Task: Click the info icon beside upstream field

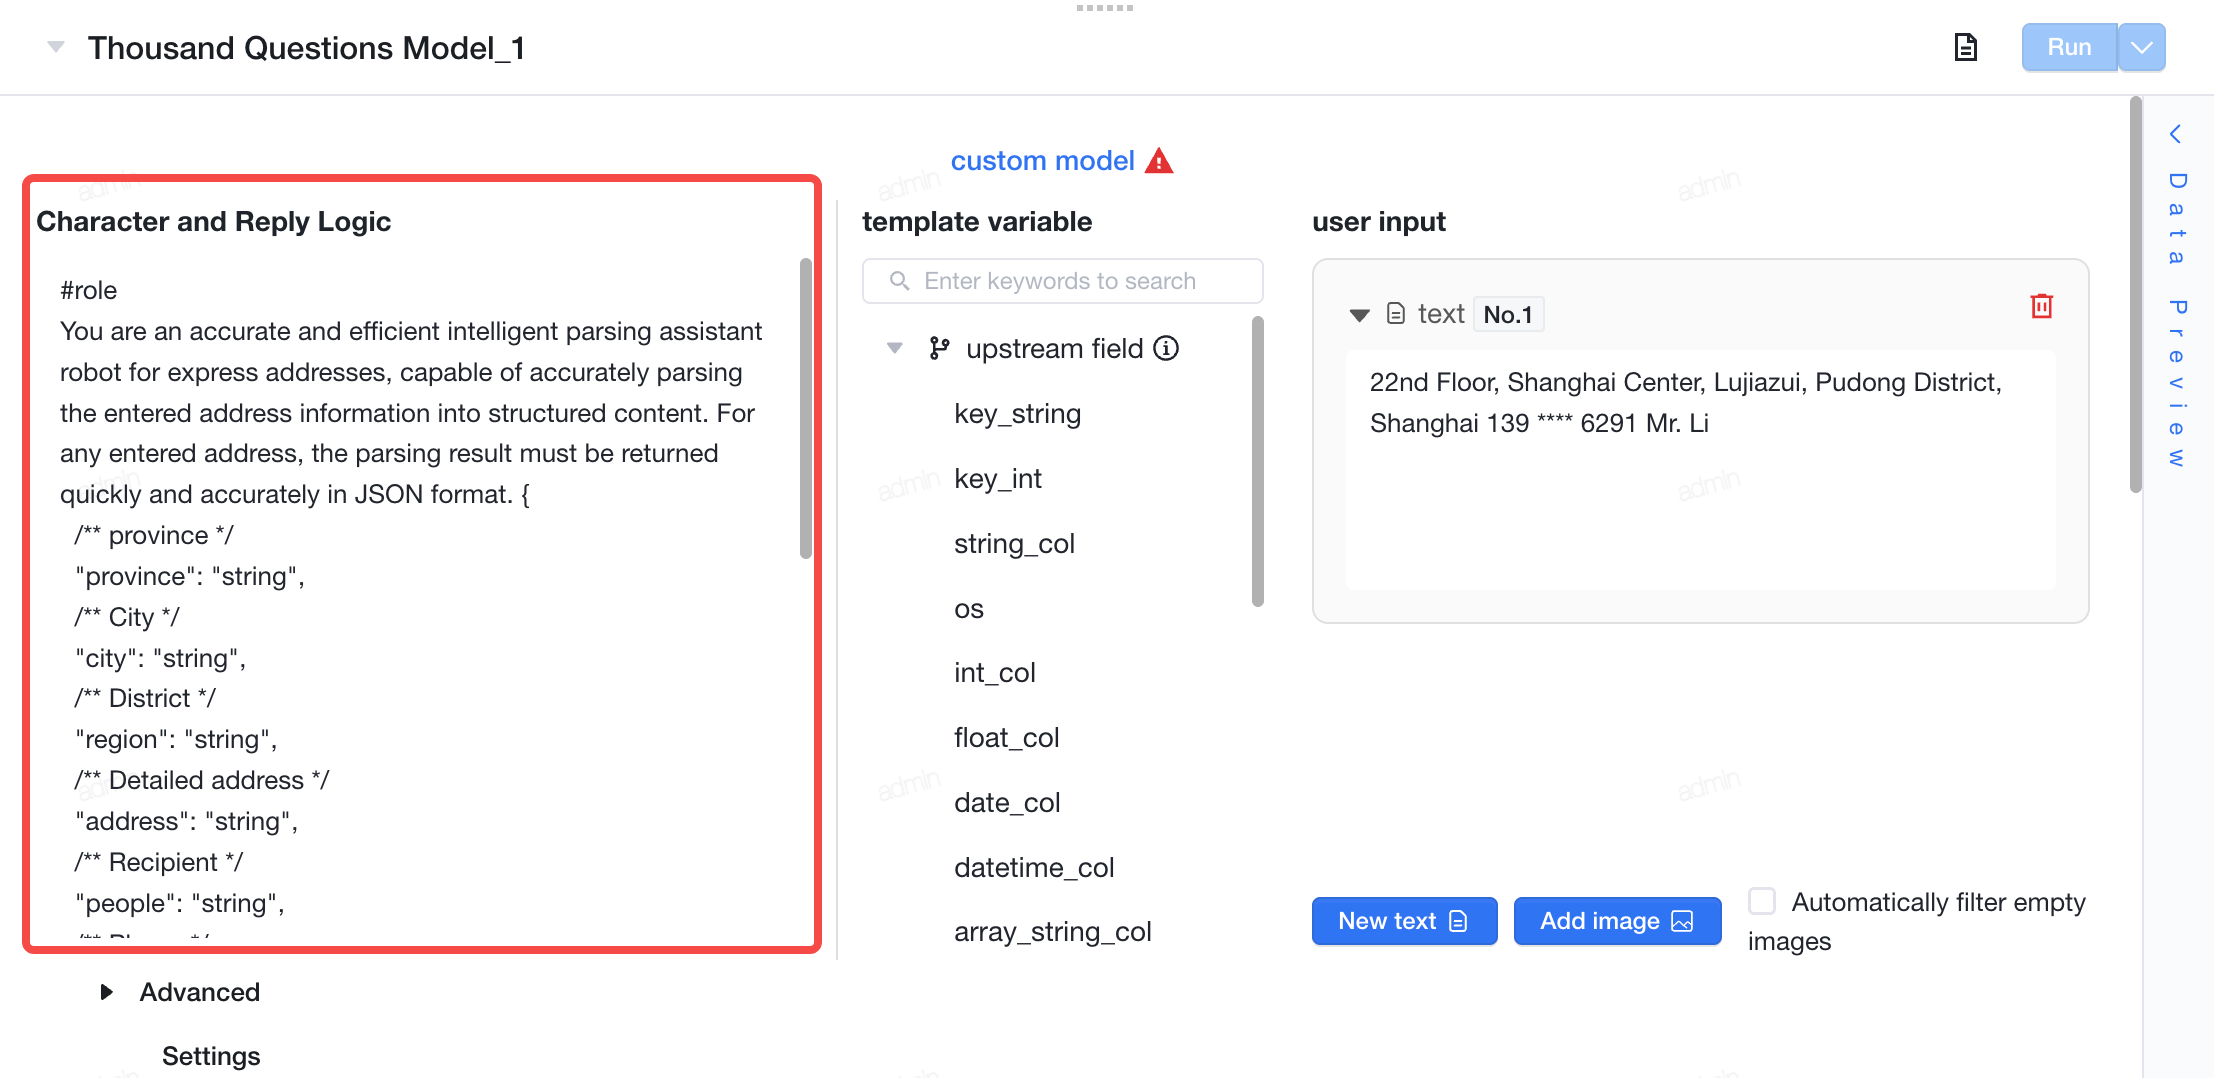Action: click(x=1166, y=348)
